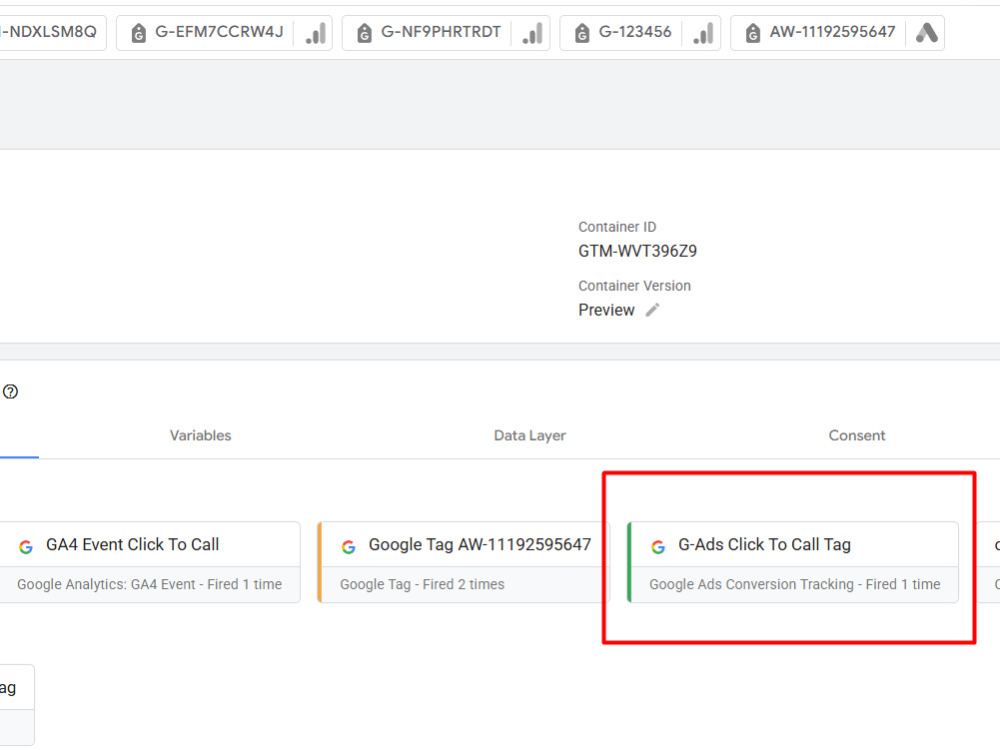Image resolution: width=1000 pixels, height=750 pixels.
Task: Click the 'Container ID' label
Action: 617,227
